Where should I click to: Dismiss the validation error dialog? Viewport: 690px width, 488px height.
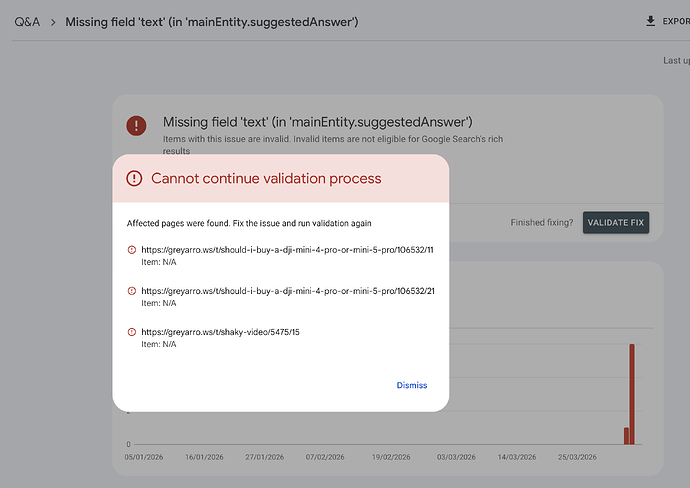pos(412,385)
